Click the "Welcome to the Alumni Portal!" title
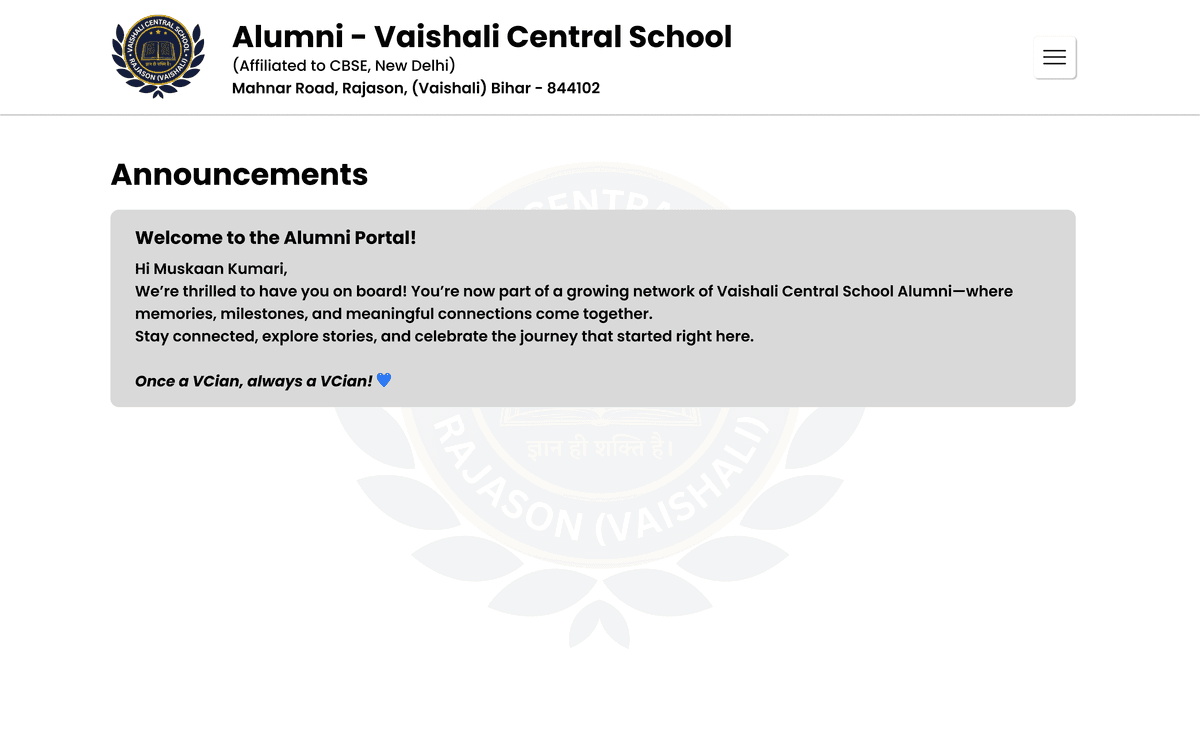1200x750 pixels. click(x=275, y=238)
